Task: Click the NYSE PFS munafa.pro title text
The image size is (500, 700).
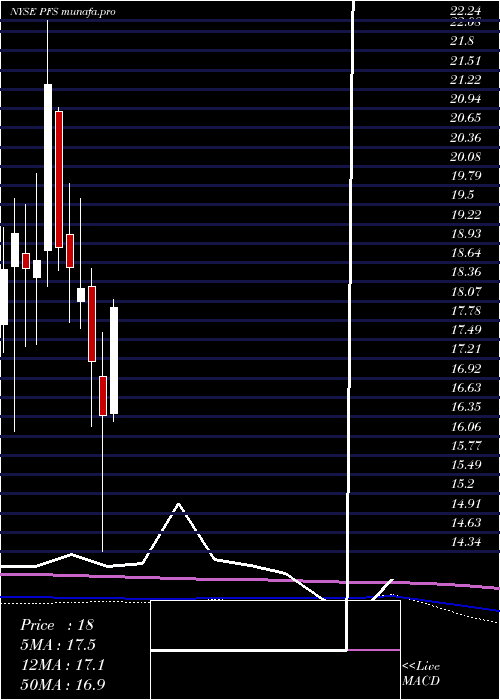Action: point(63,12)
